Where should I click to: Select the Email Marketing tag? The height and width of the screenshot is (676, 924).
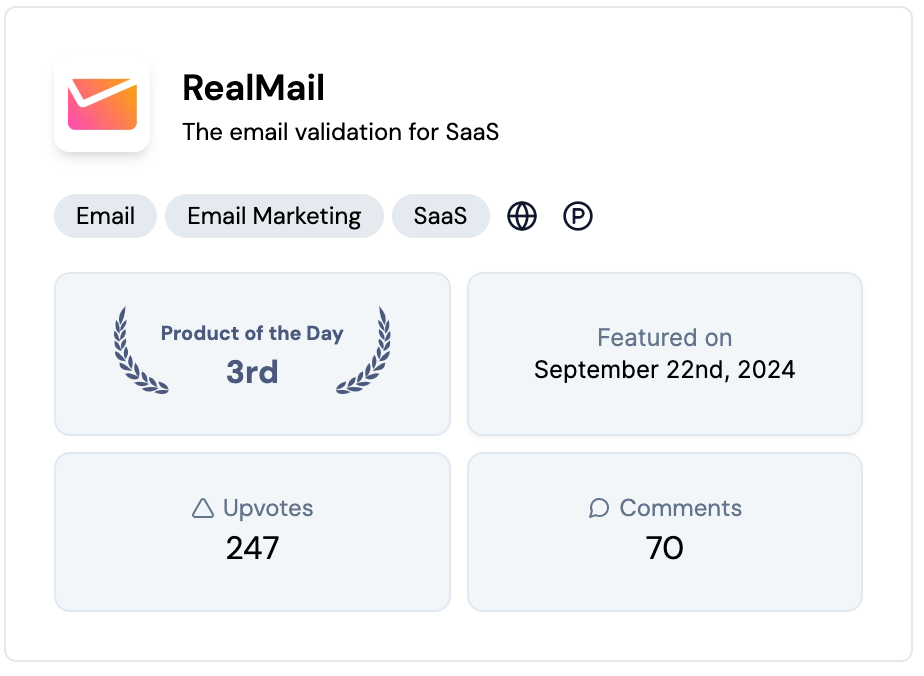(274, 216)
